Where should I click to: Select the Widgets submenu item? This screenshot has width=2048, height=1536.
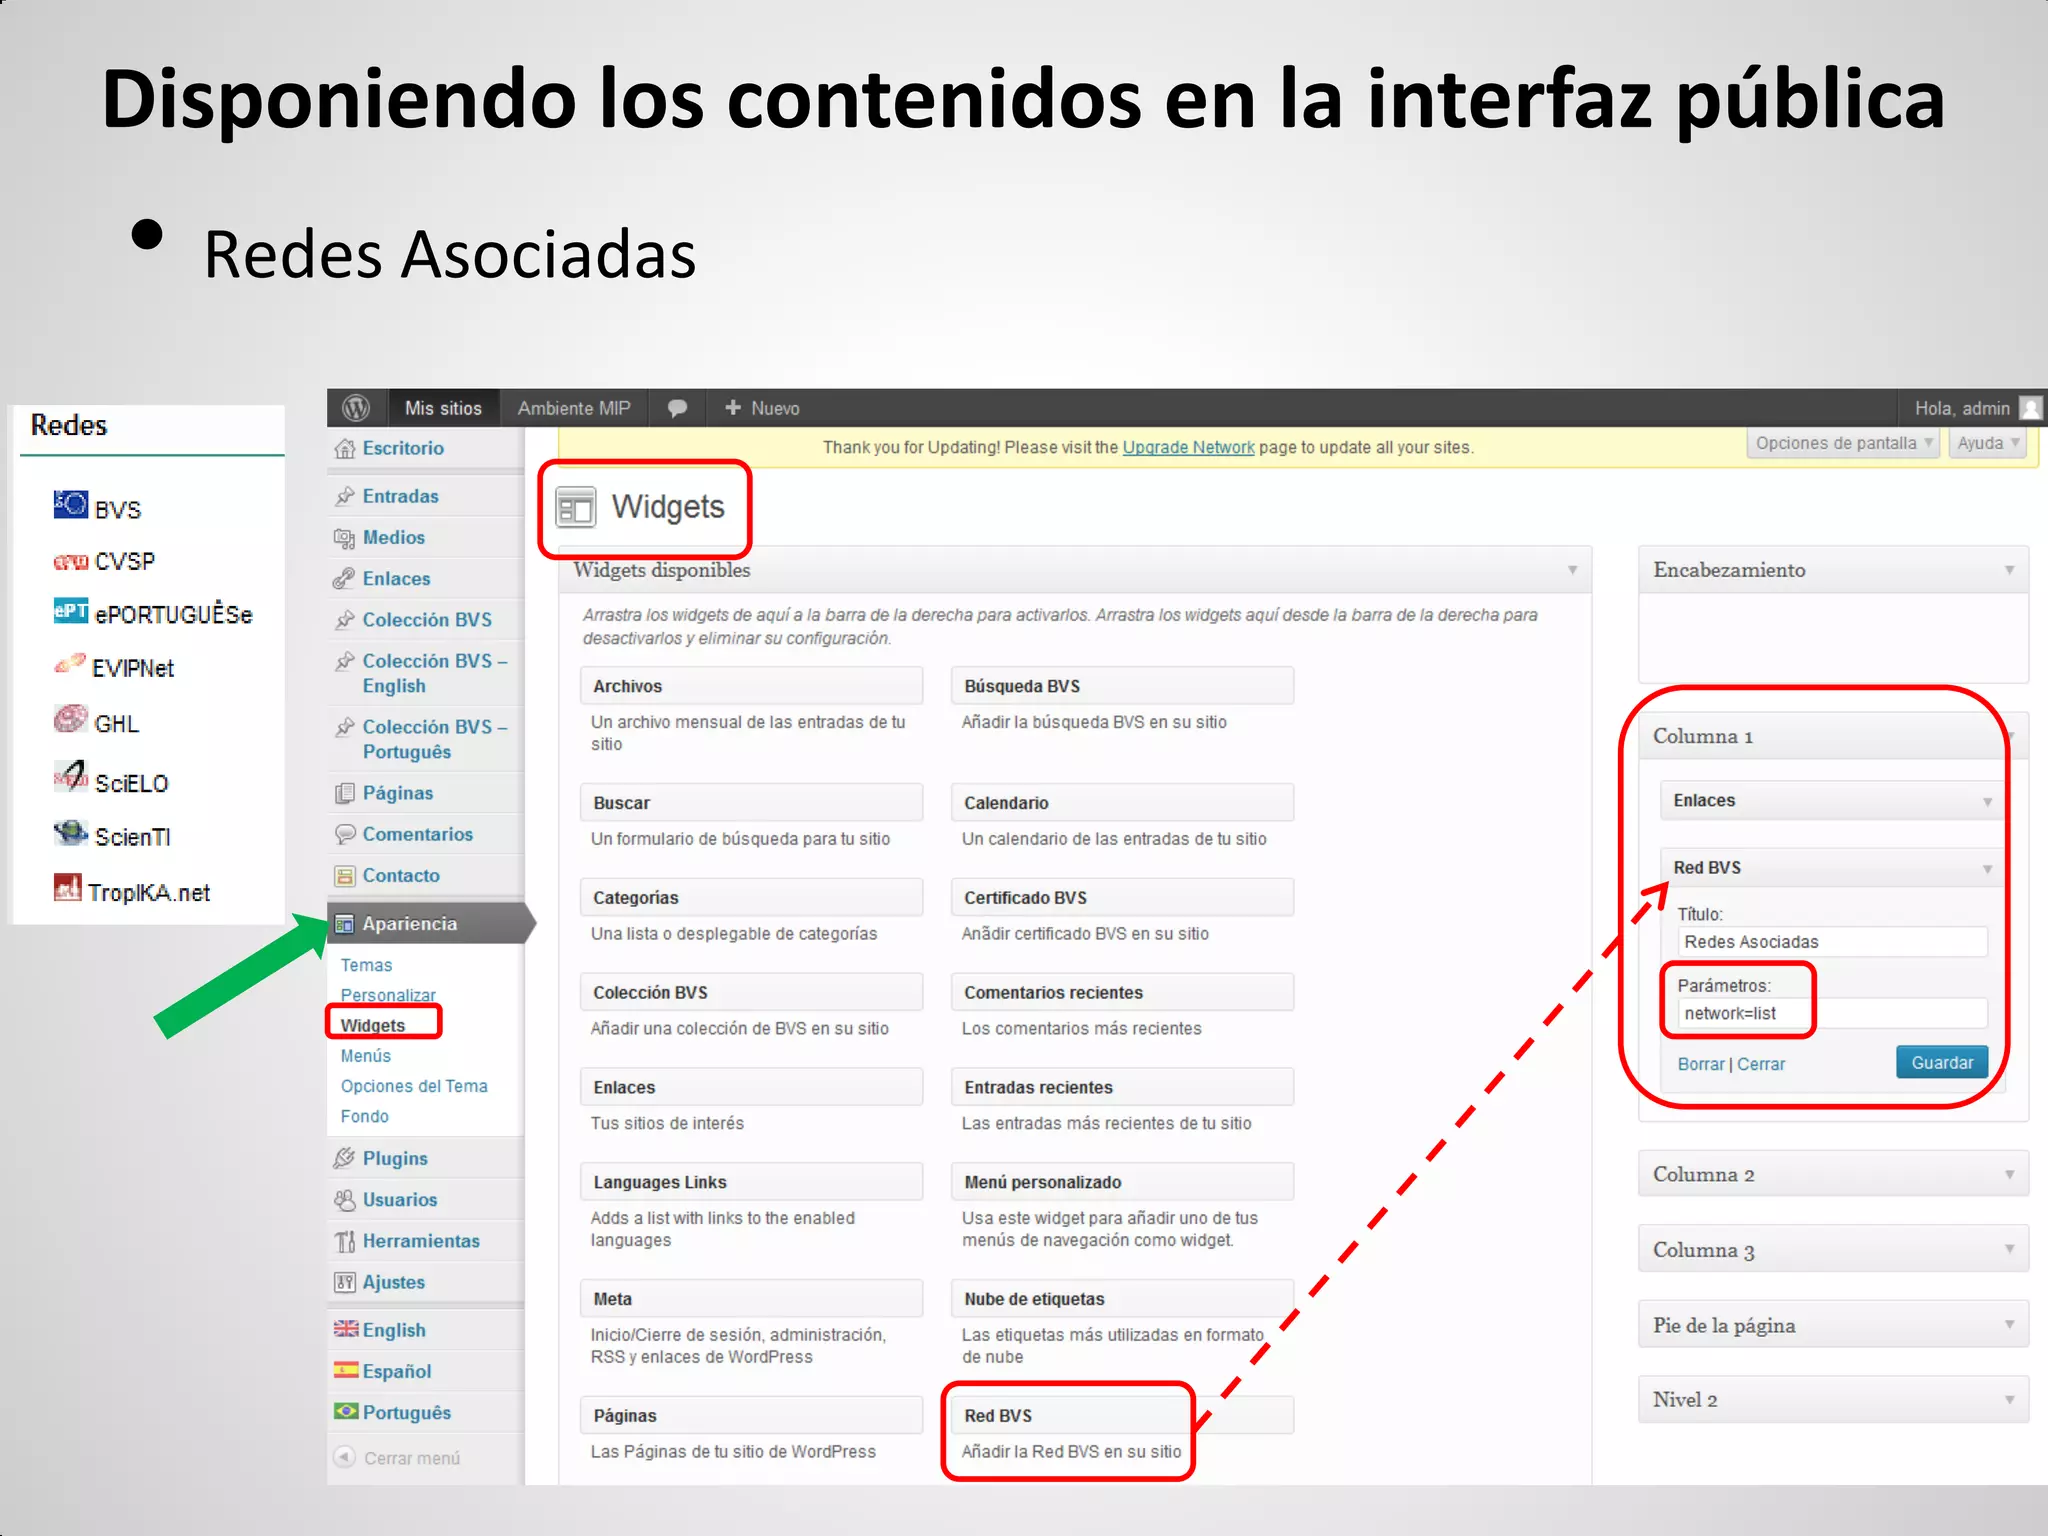pos(372,1025)
